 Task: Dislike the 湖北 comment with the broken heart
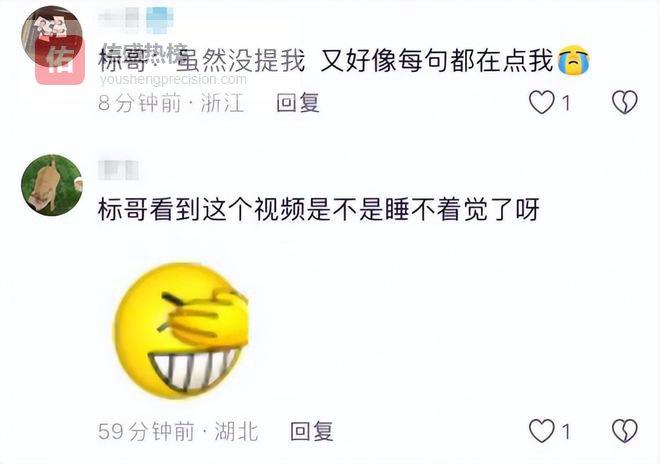625,431
